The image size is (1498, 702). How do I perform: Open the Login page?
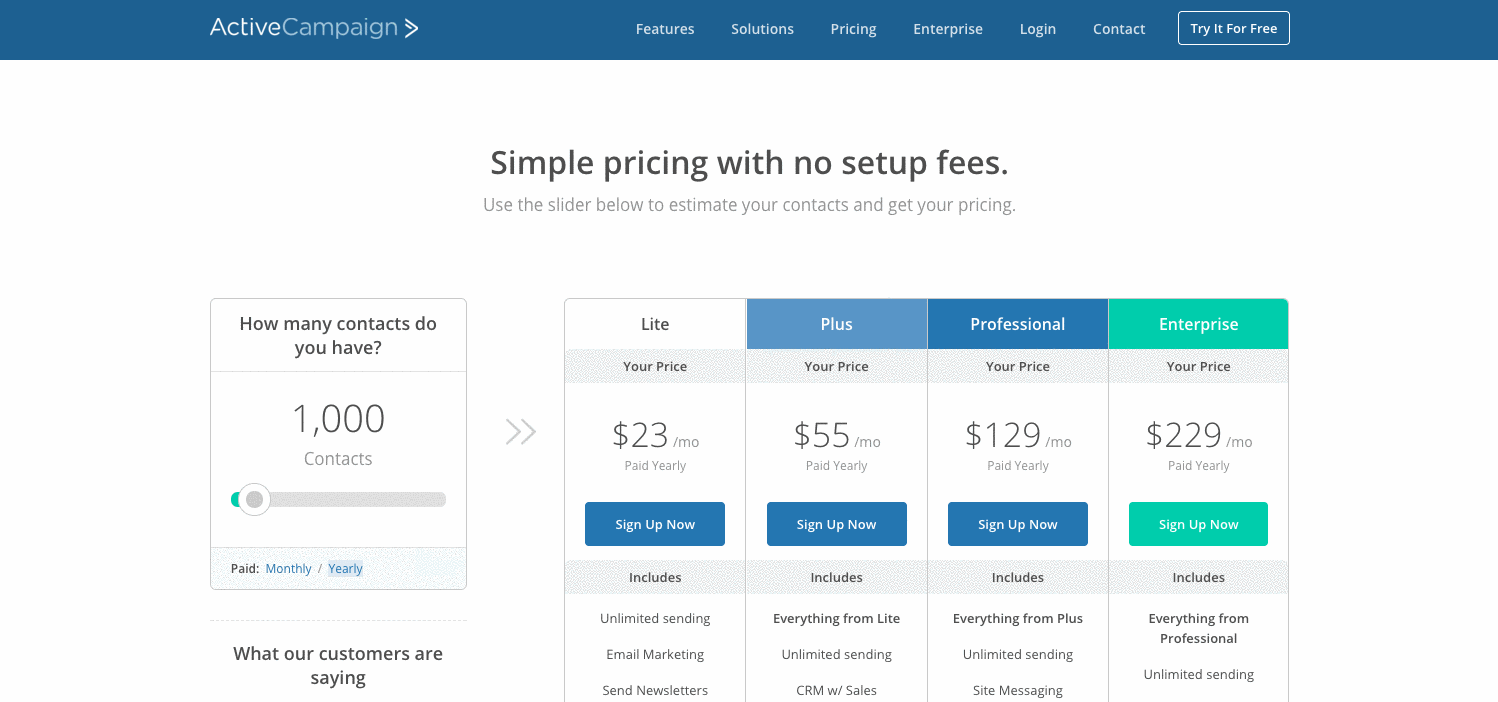coord(1037,29)
